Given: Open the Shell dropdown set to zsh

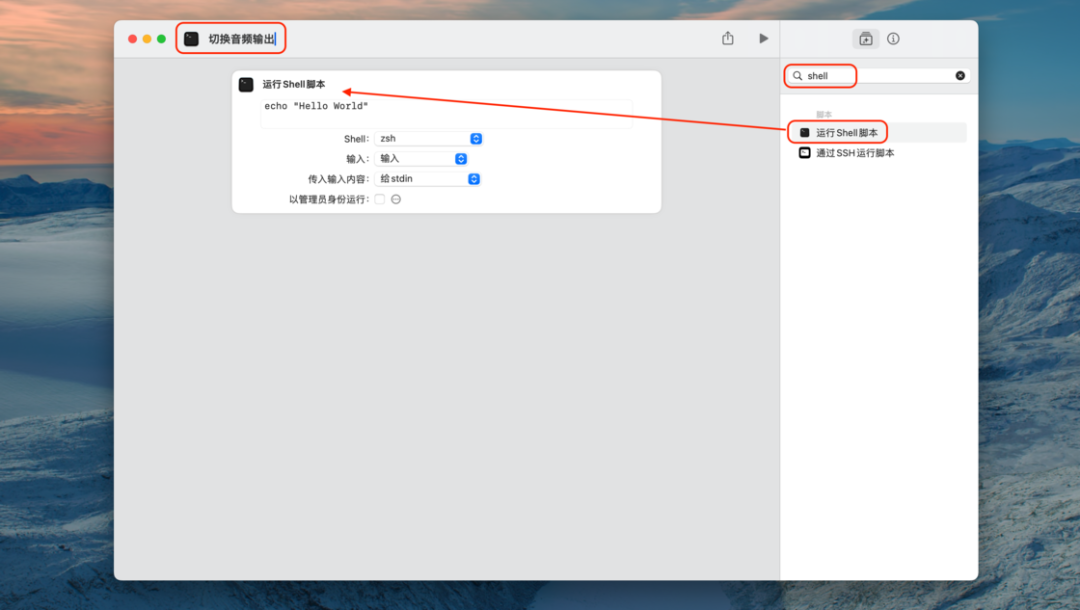Looking at the screenshot, I should 428,138.
